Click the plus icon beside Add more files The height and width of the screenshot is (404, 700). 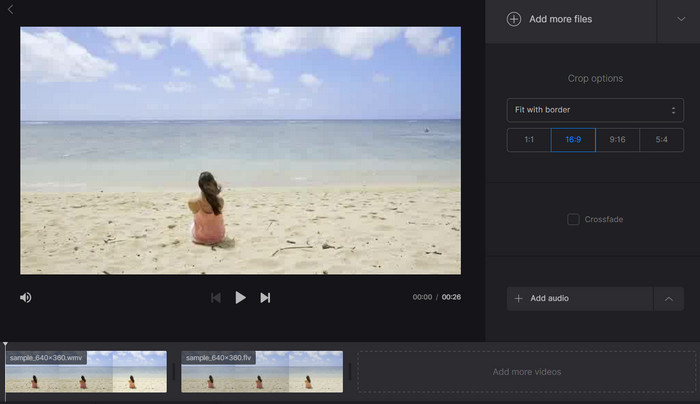tap(514, 19)
